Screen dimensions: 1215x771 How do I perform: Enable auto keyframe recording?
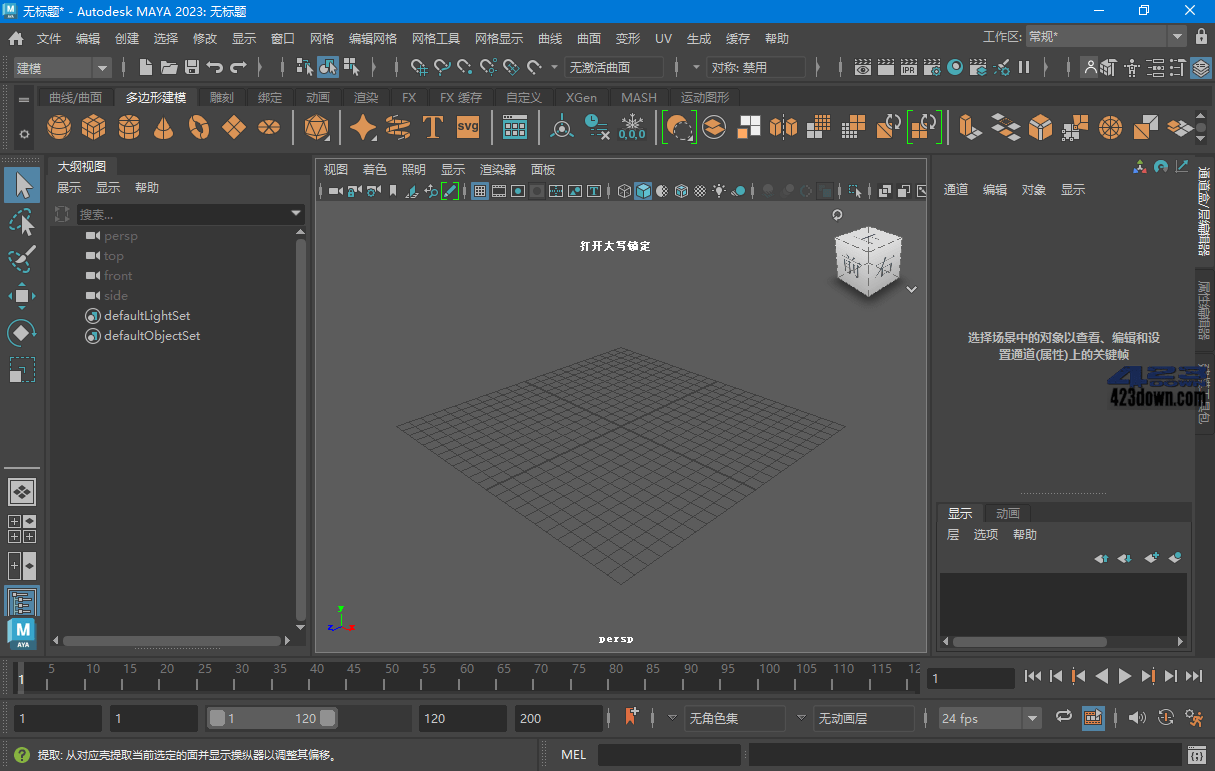coord(631,717)
